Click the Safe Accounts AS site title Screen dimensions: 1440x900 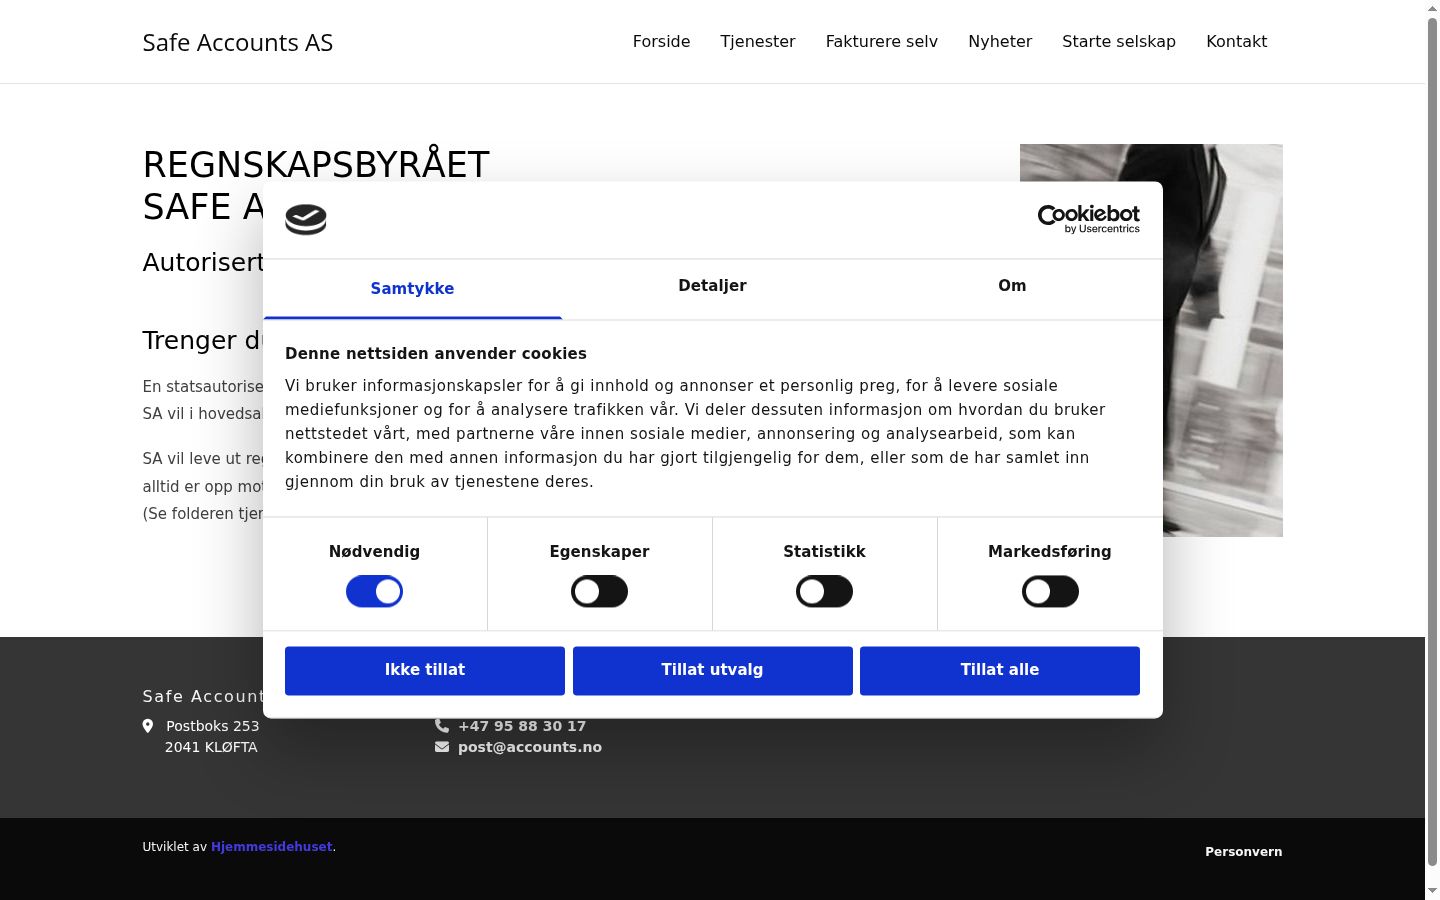tap(238, 43)
